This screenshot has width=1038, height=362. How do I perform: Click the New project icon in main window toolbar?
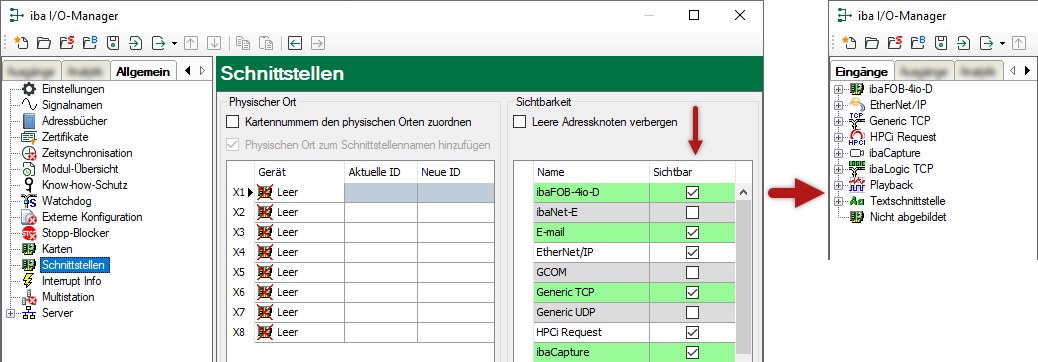(x=21, y=43)
